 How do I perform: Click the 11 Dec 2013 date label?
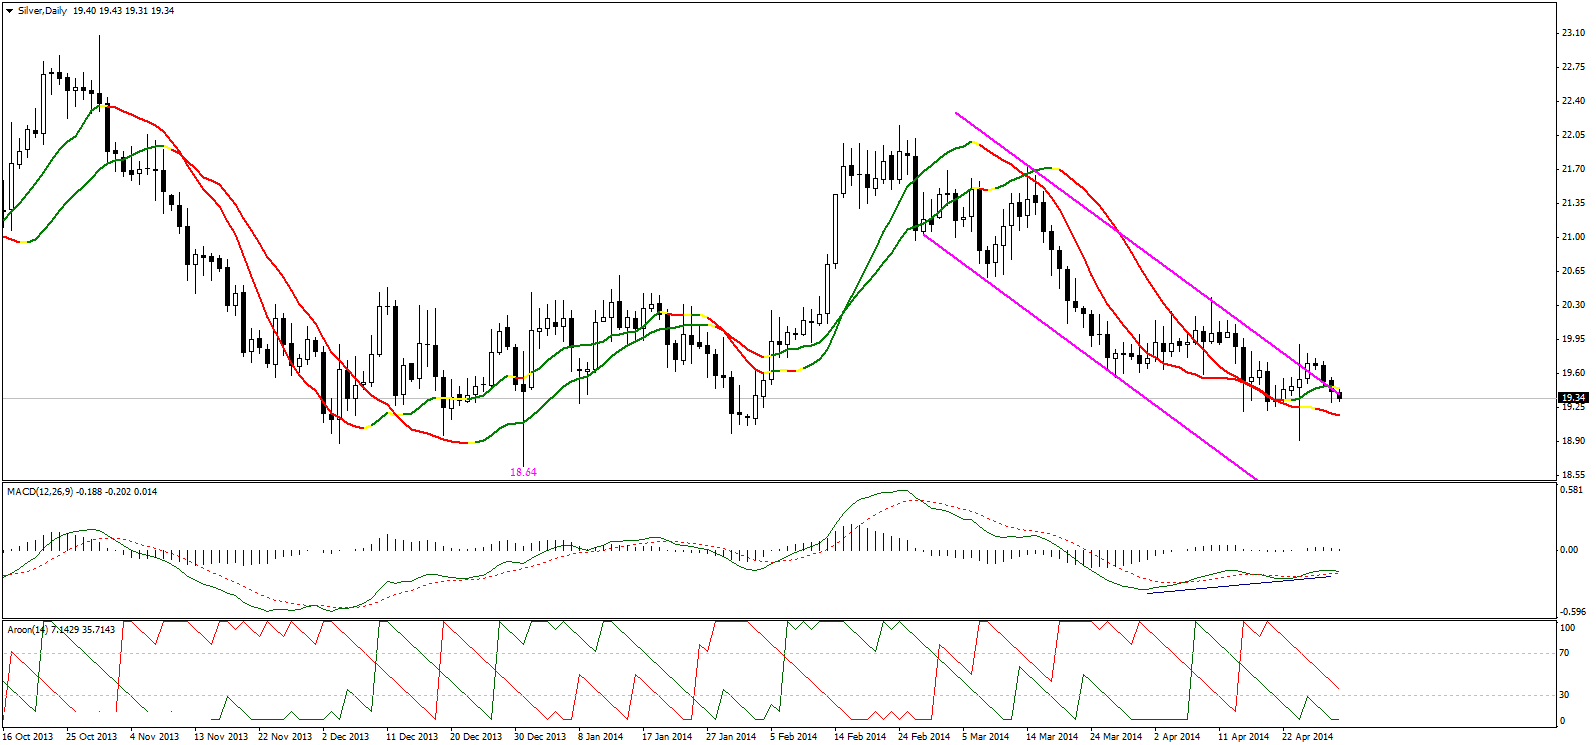(412, 737)
